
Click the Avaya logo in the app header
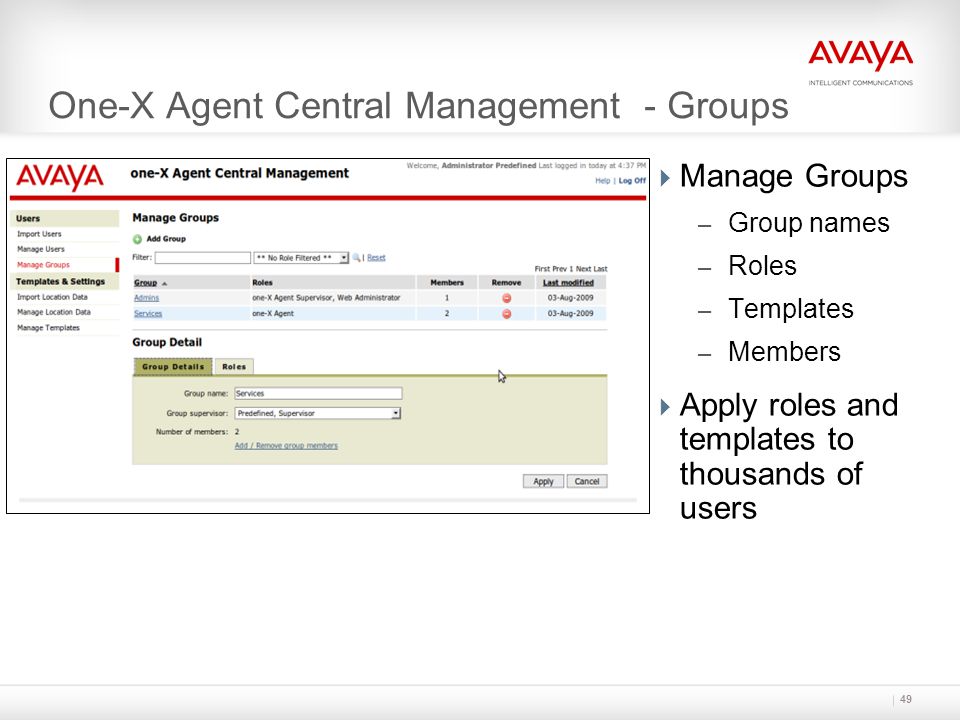coord(59,177)
